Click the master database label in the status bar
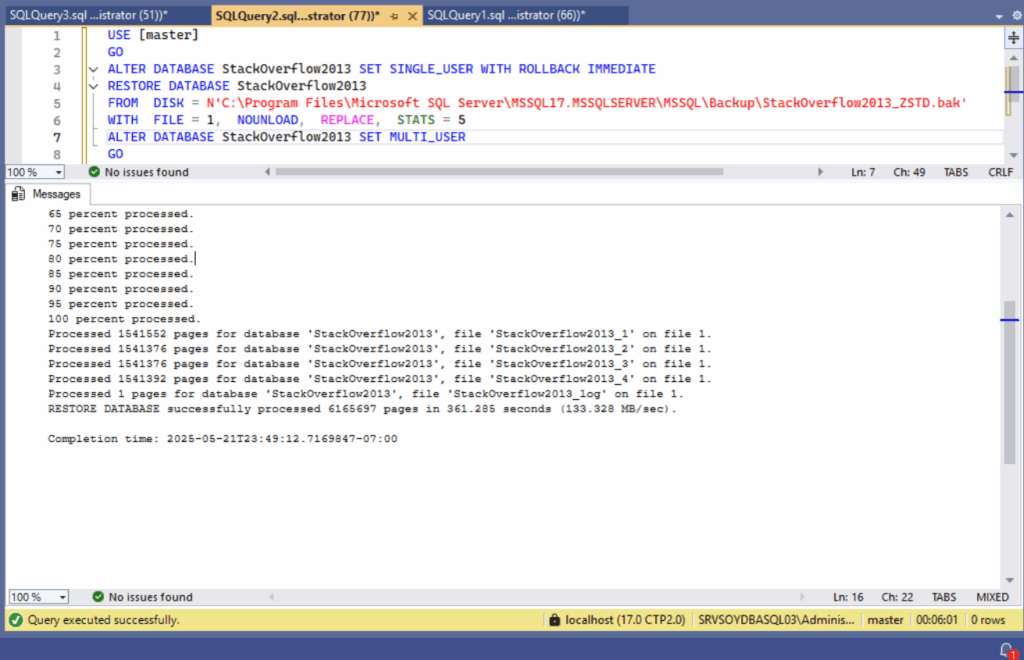This screenshot has width=1024, height=660. [x=884, y=620]
